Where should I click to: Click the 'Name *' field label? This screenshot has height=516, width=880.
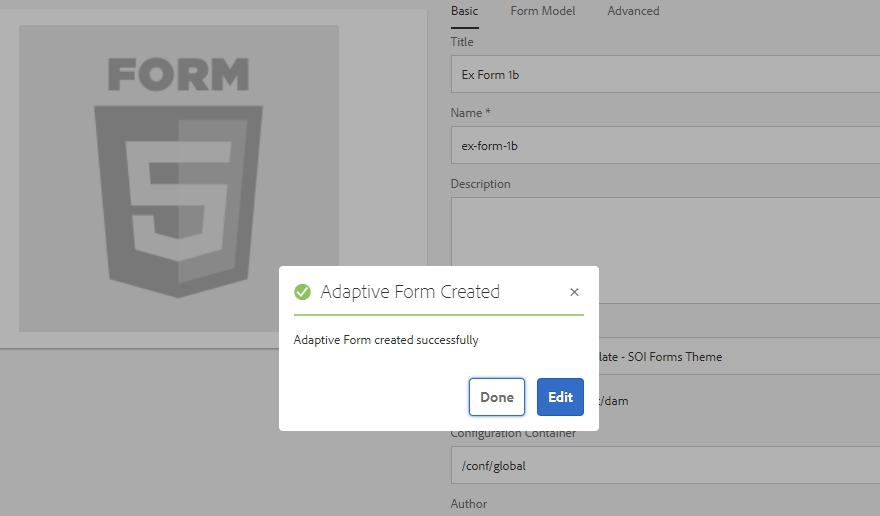pos(470,113)
